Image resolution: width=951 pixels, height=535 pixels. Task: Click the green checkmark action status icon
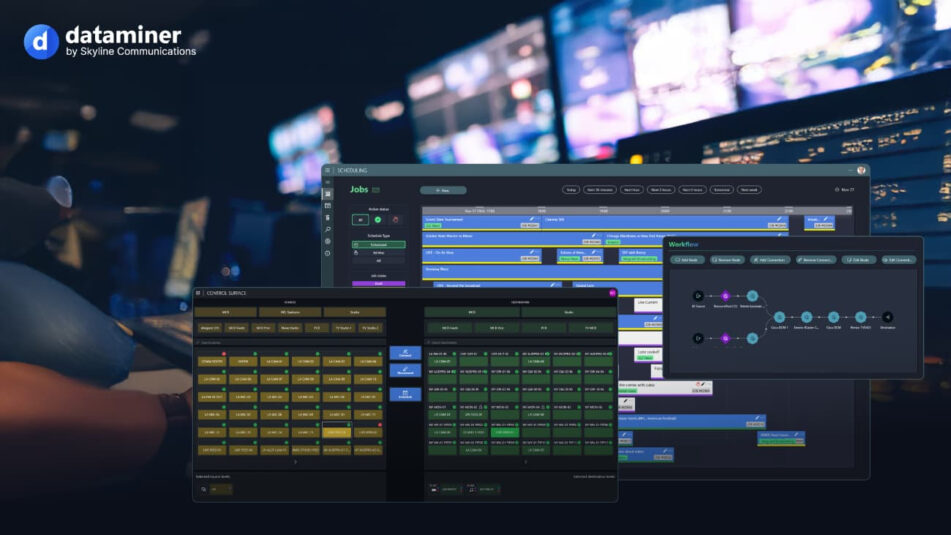click(378, 219)
